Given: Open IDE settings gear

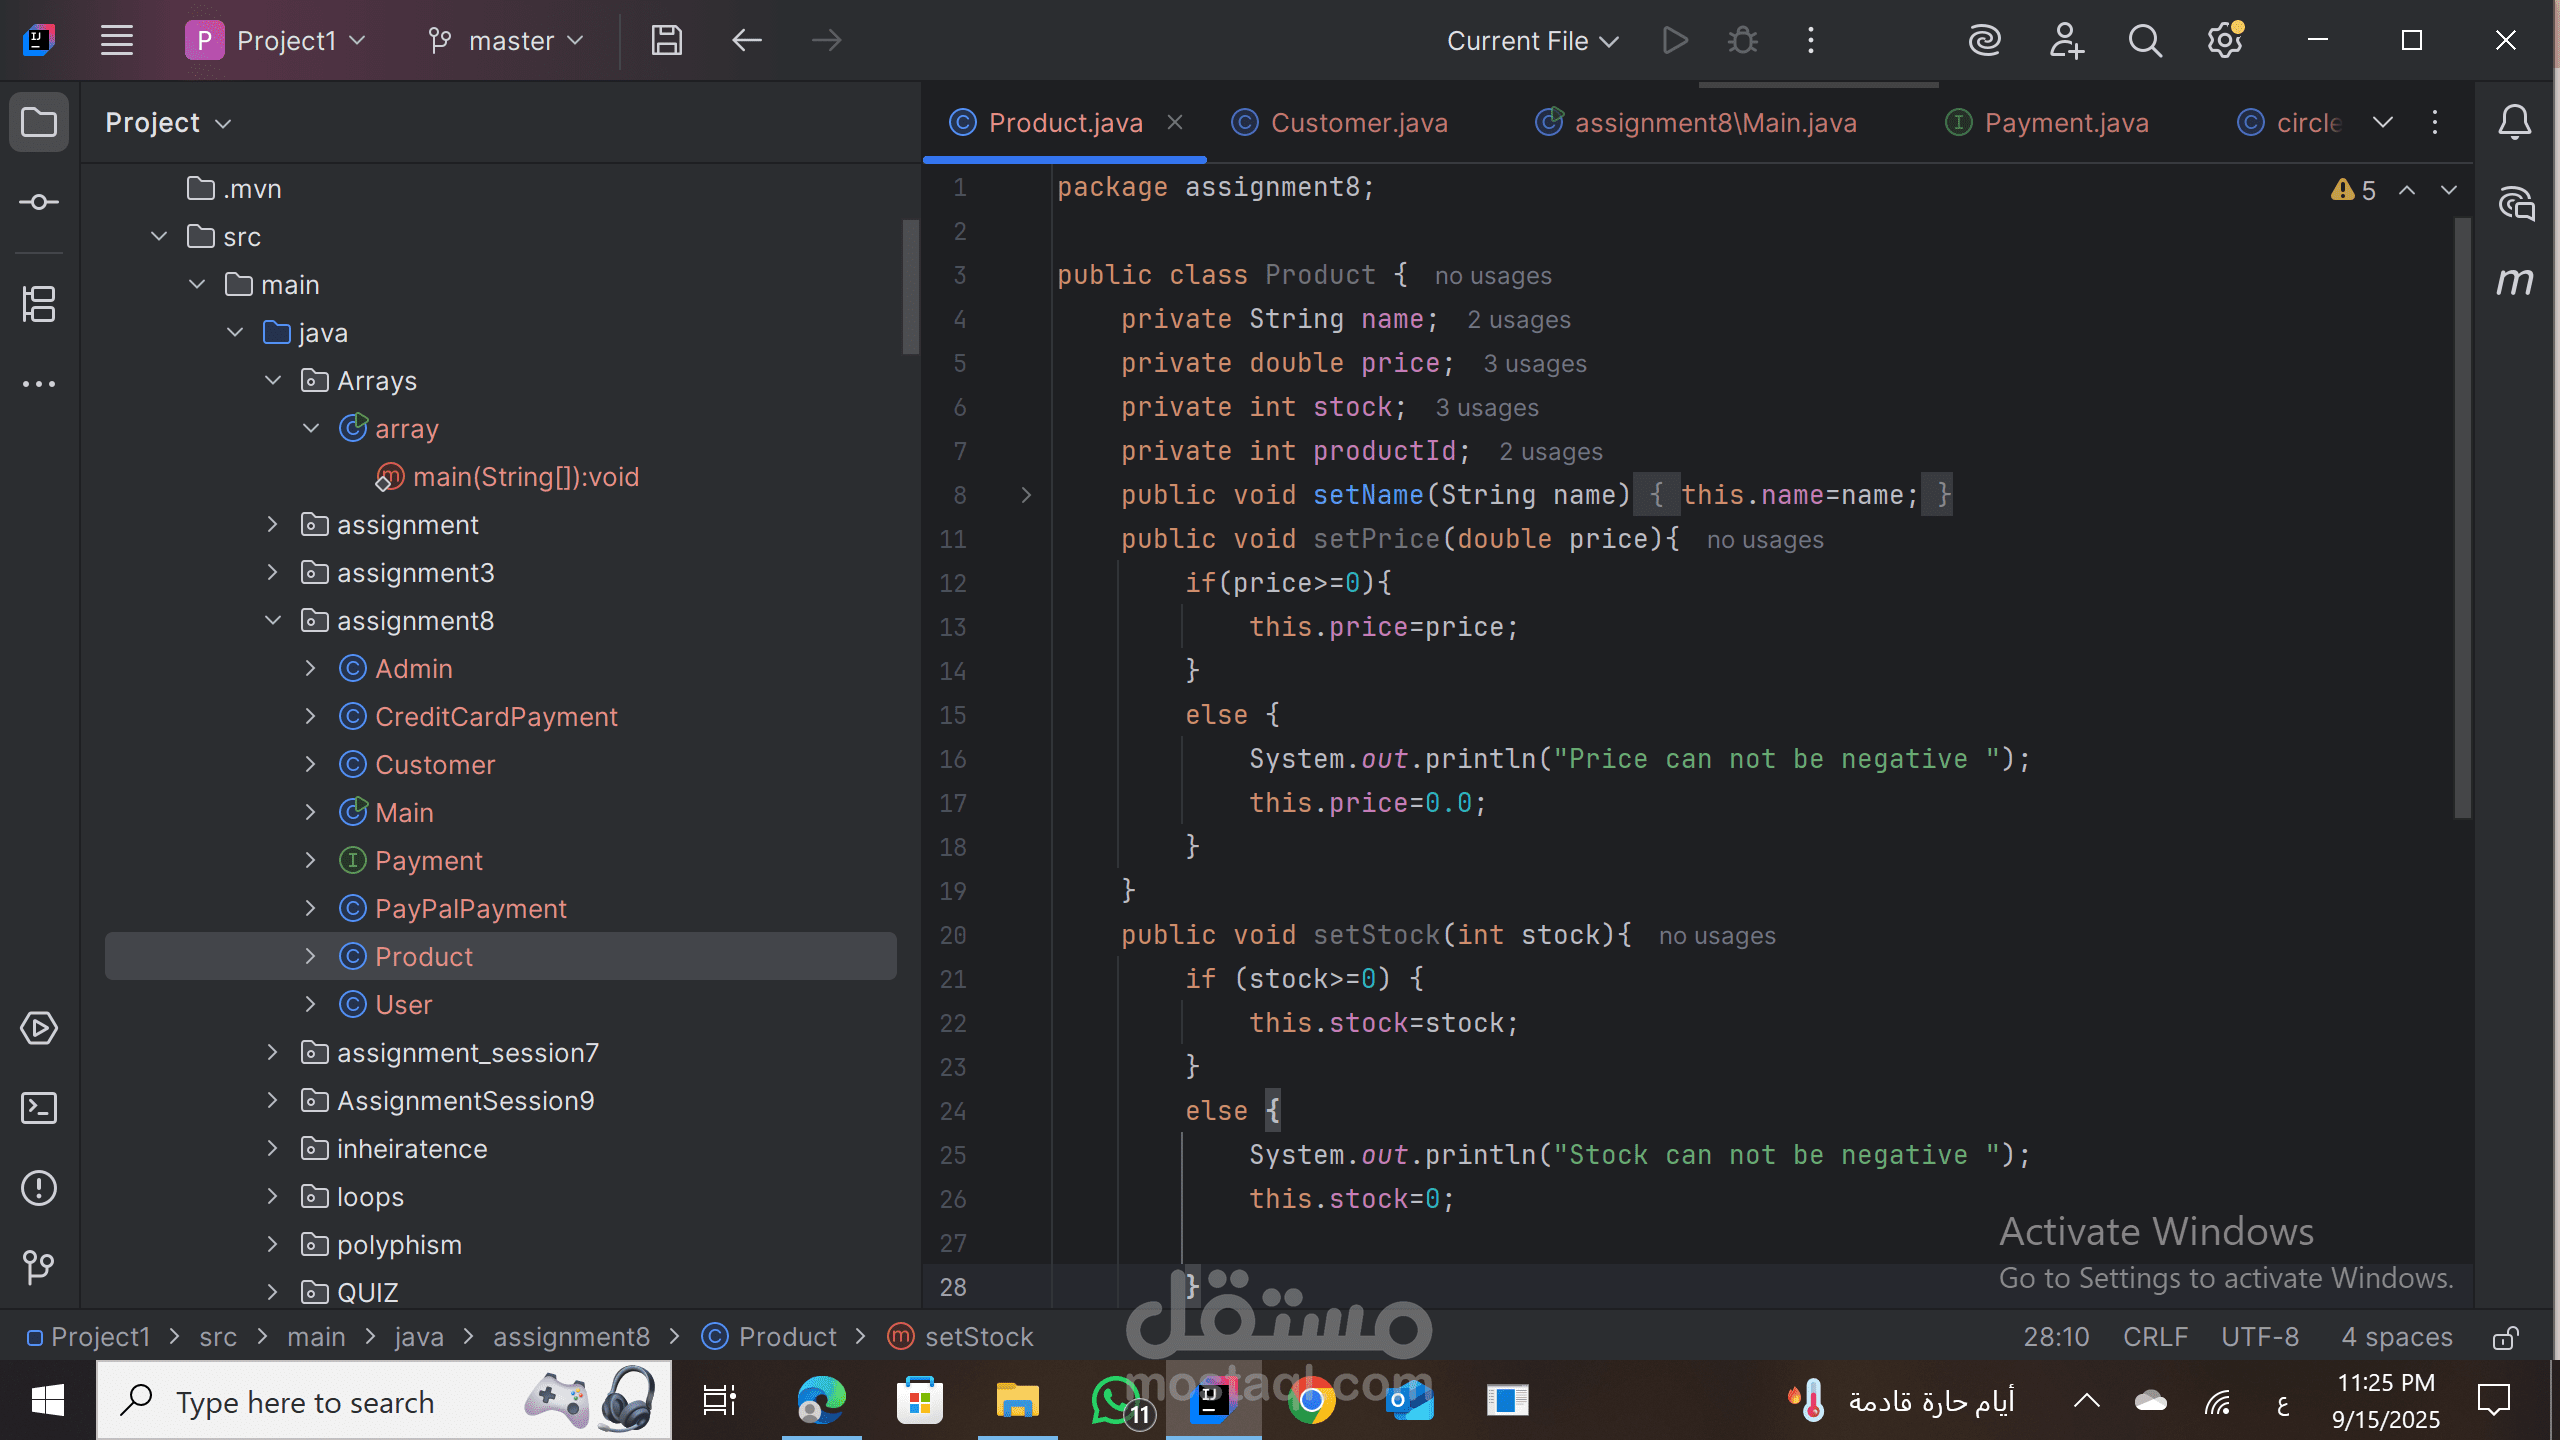Looking at the screenshot, I should pyautogui.click(x=2225, y=41).
